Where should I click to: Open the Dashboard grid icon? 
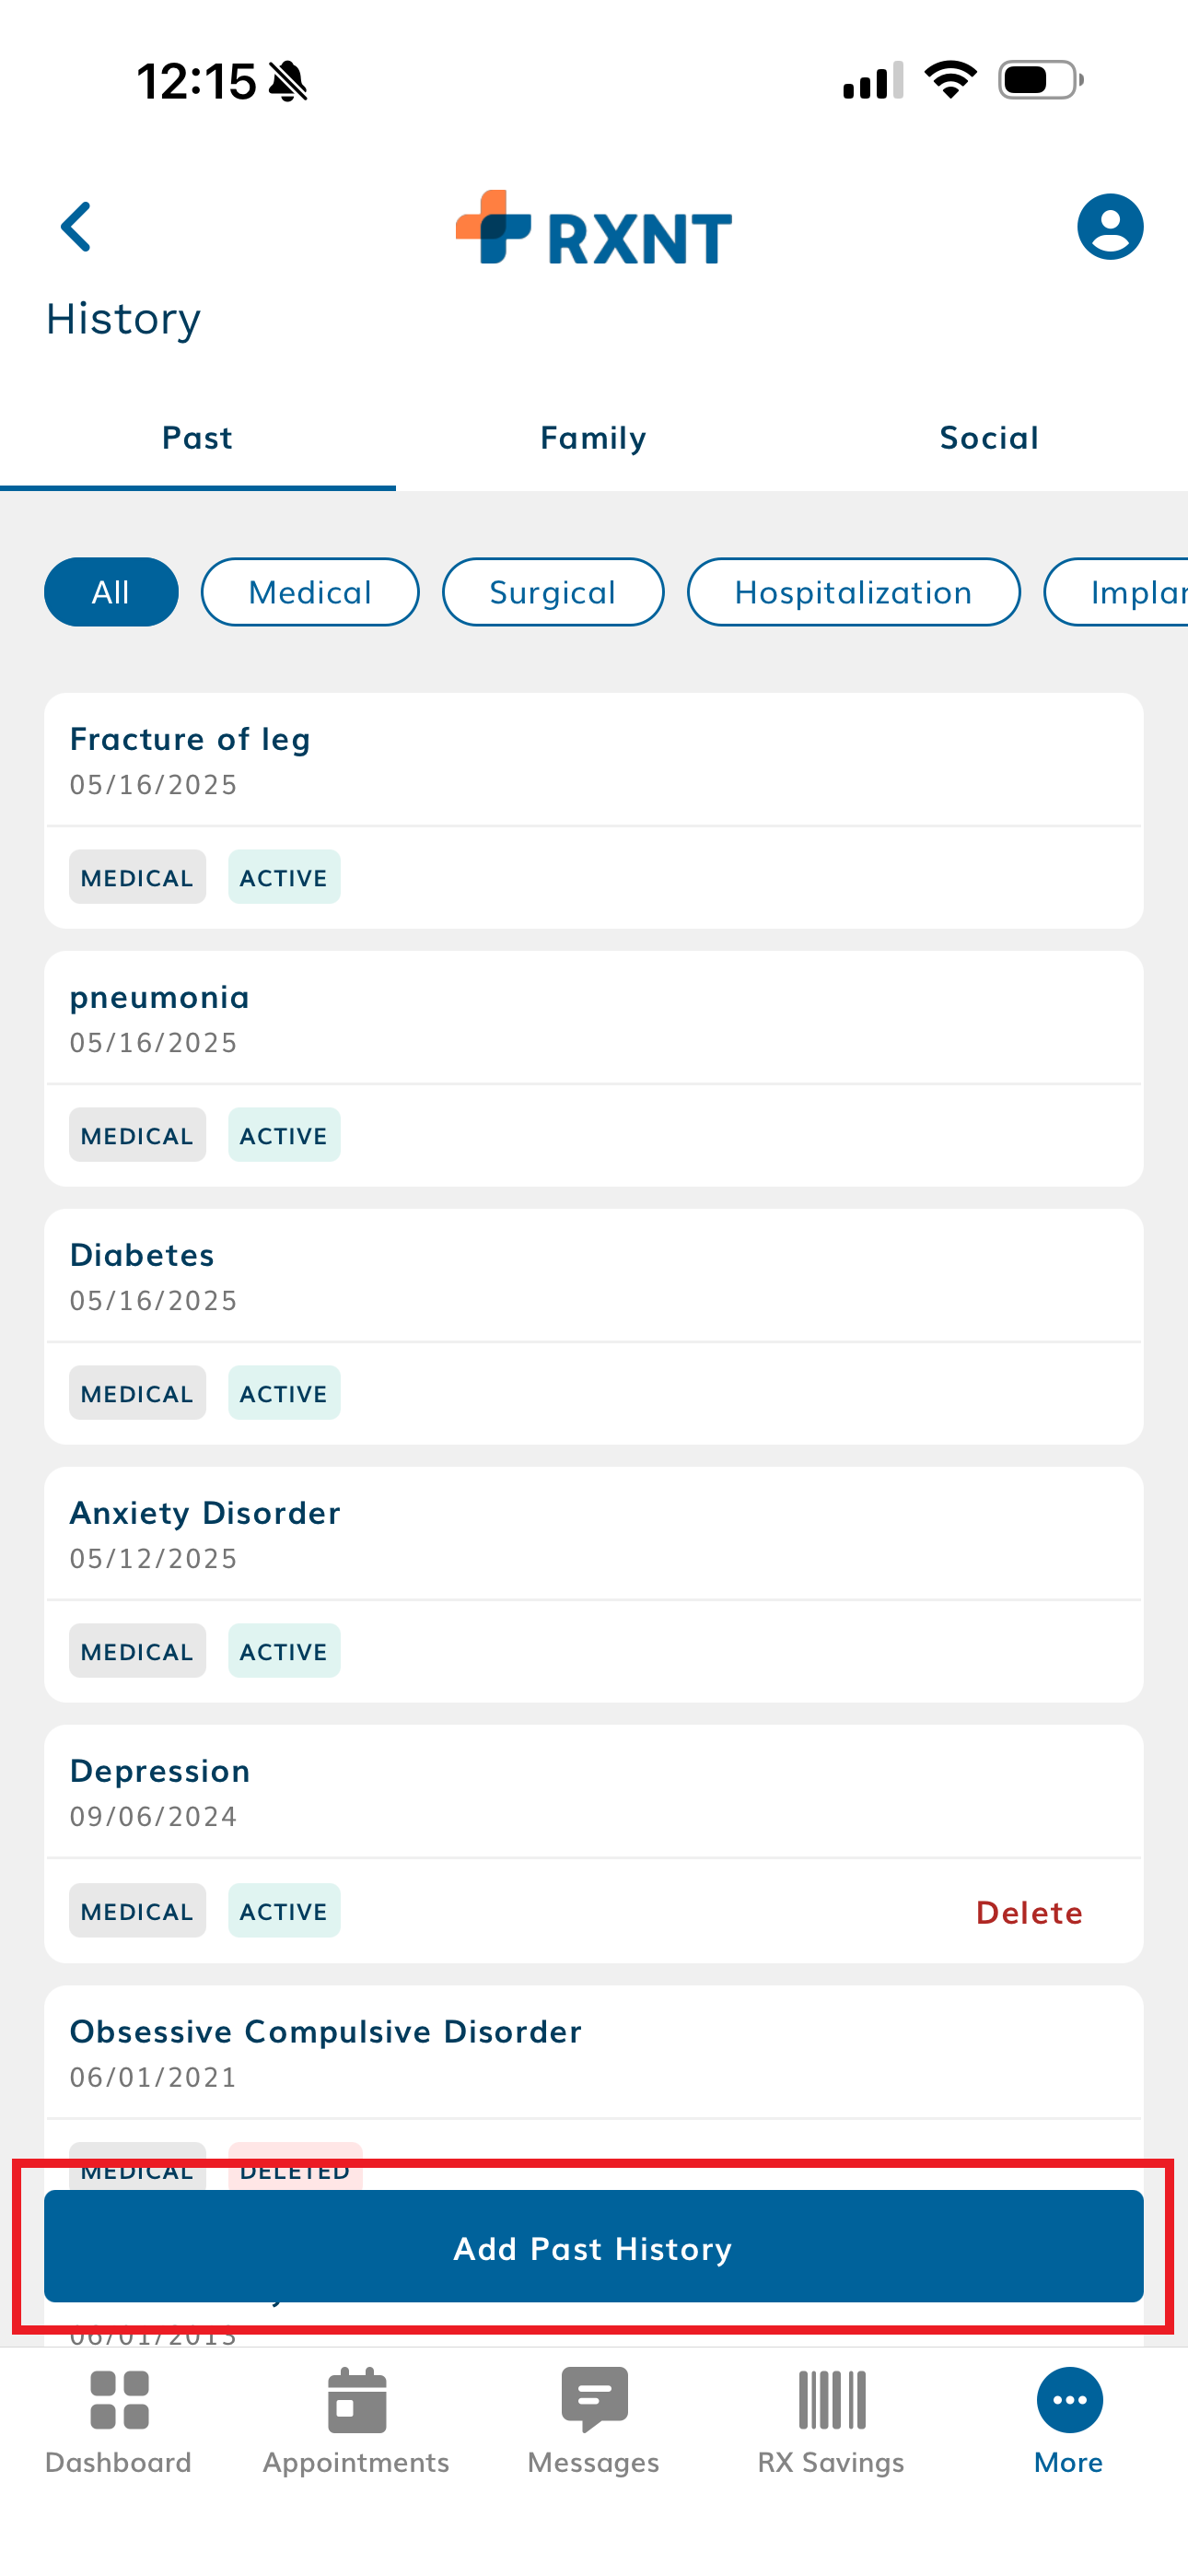point(119,2400)
